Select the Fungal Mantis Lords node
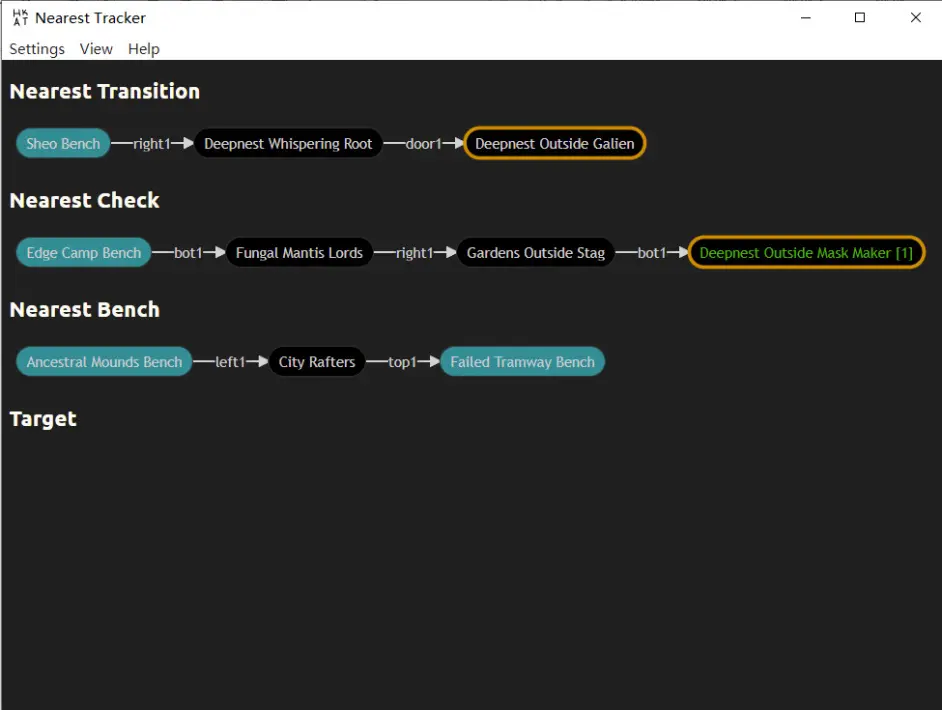This screenshot has height=710, width=942. tap(299, 253)
